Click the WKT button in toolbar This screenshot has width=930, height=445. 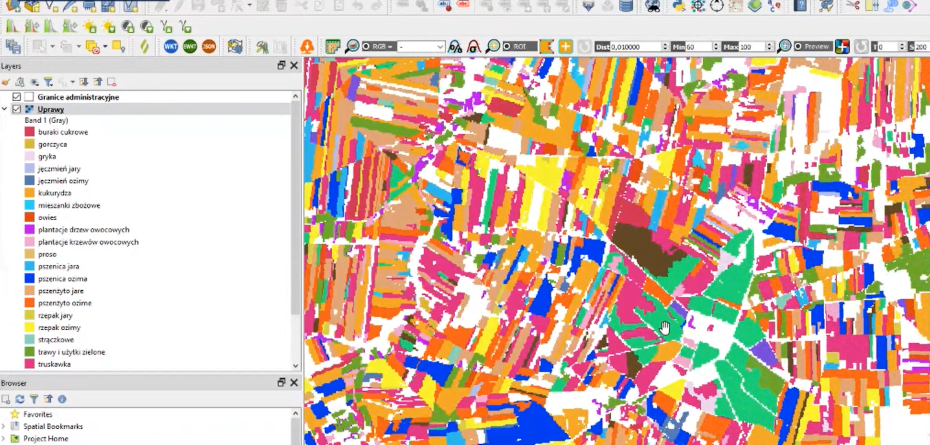(x=171, y=47)
